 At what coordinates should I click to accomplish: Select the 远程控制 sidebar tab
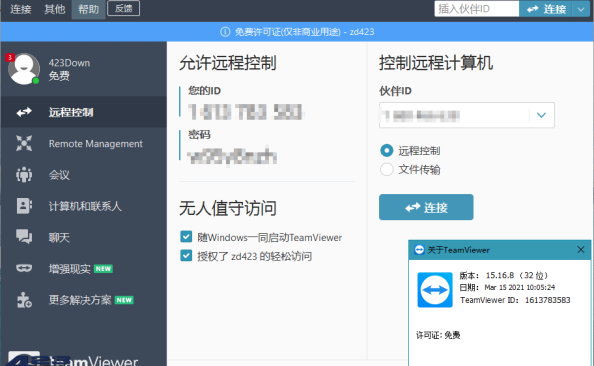coord(84,112)
